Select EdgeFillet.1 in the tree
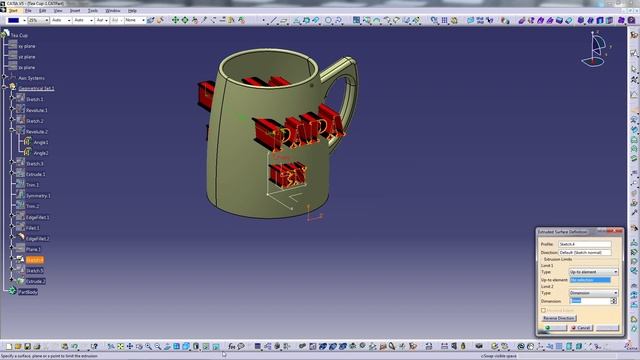 (37, 218)
